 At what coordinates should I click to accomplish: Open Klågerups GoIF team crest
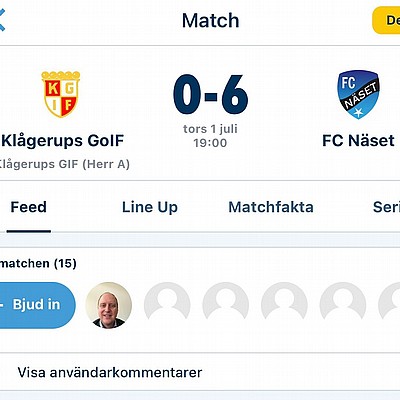pos(61,94)
